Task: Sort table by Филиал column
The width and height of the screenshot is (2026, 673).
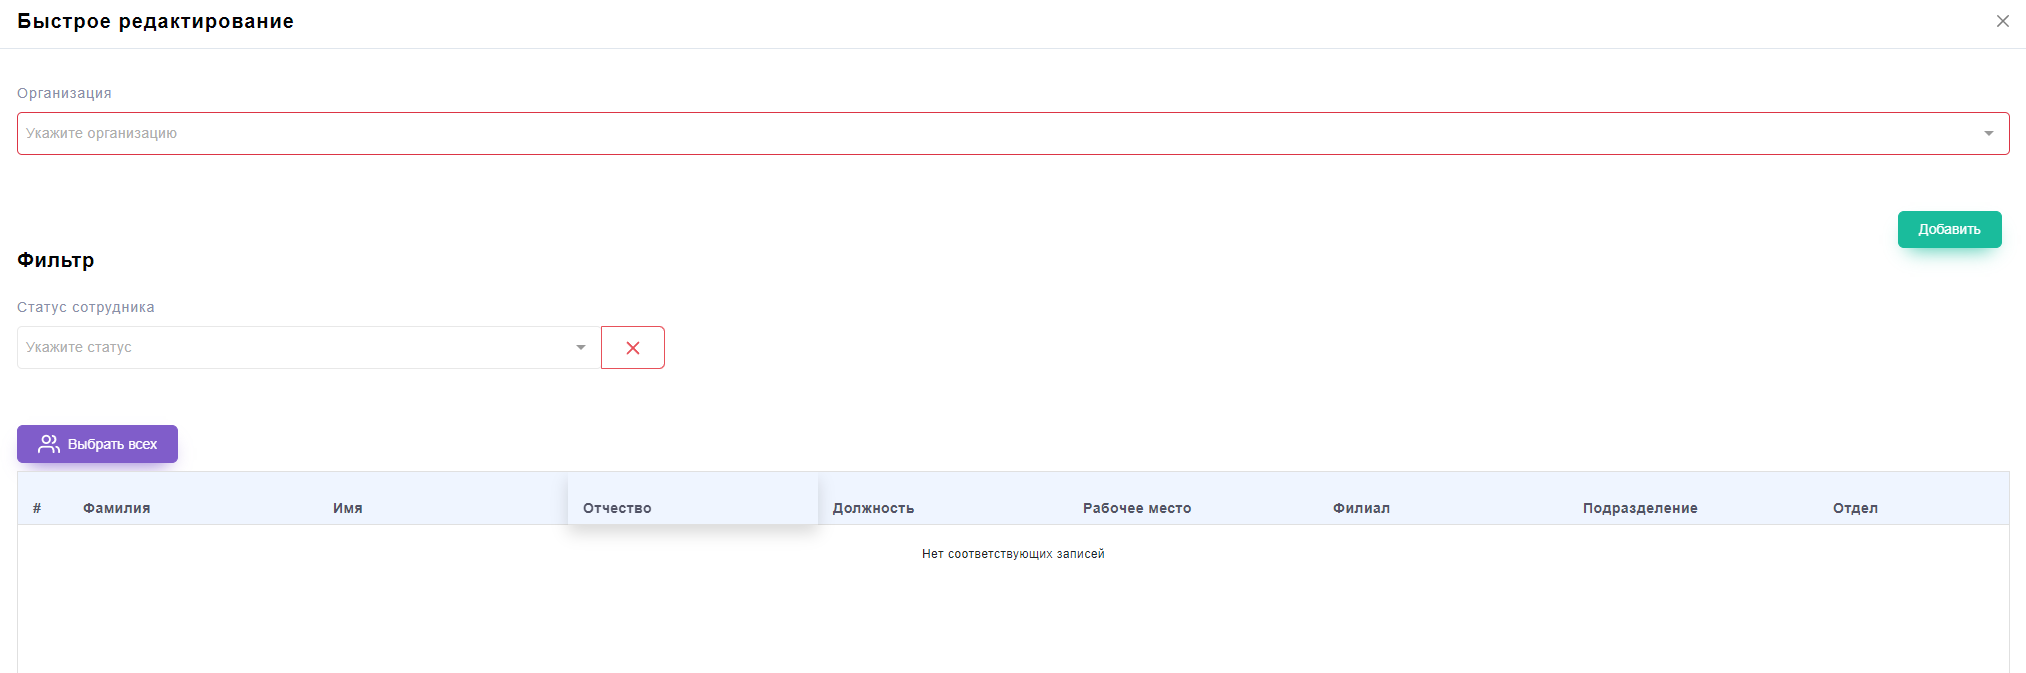Action: click(x=1361, y=508)
